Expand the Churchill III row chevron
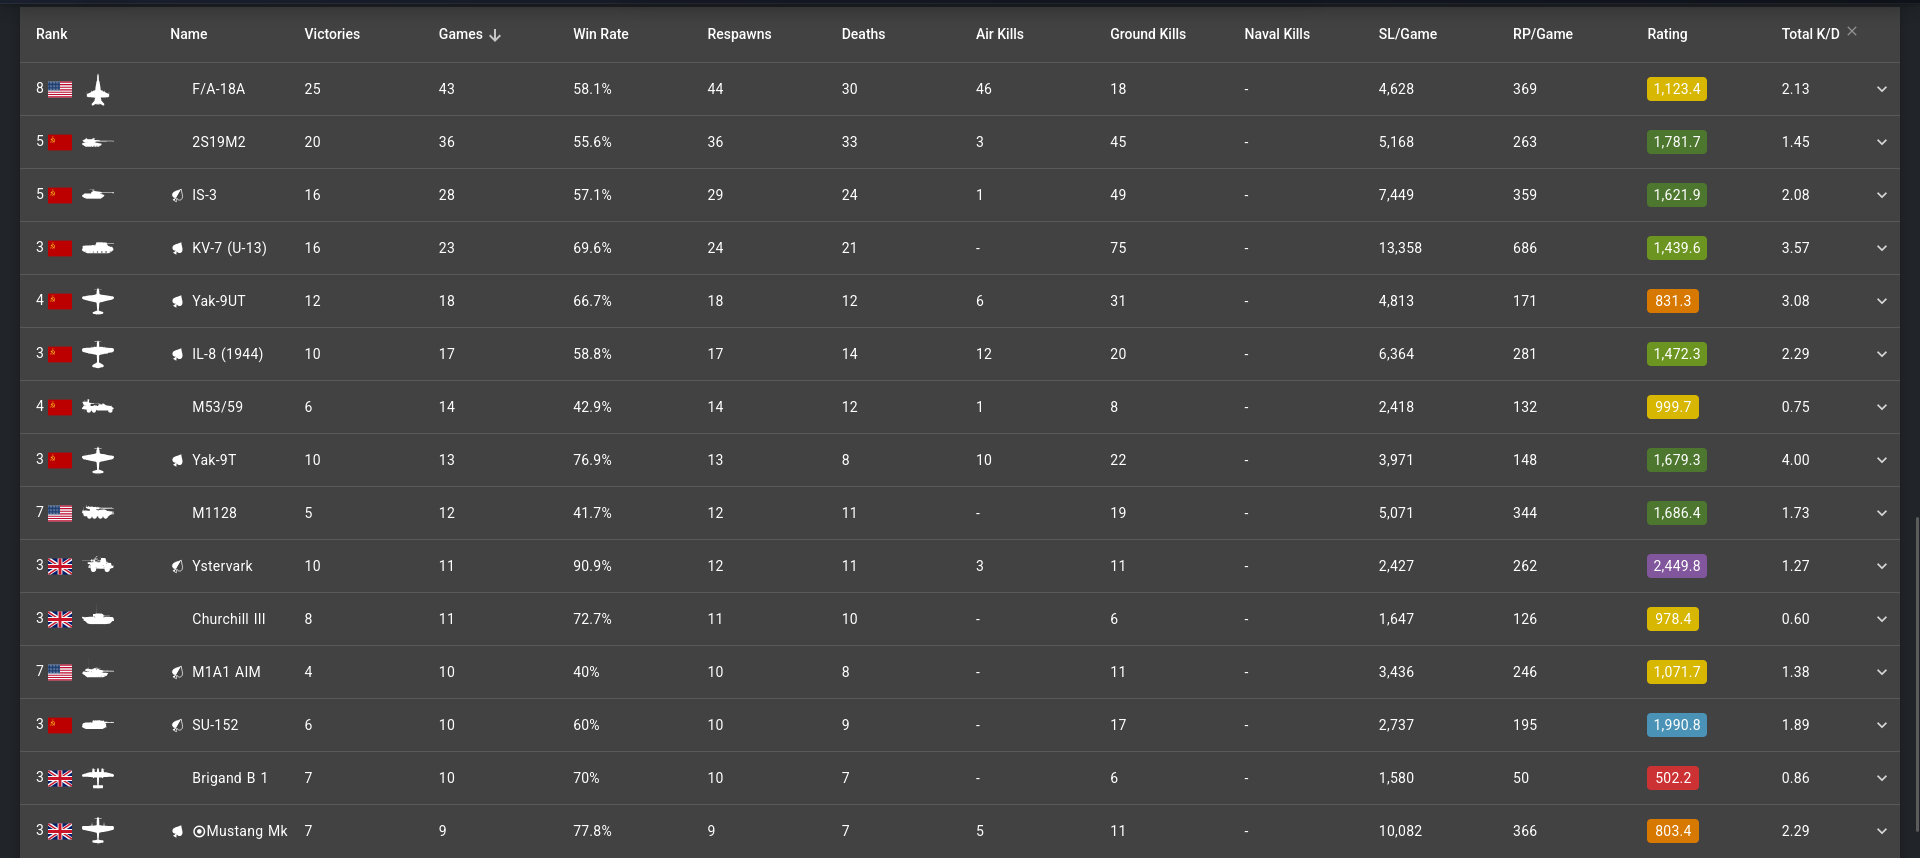This screenshot has height=858, width=1920. pyautogui.click(x=1881, y=620)
